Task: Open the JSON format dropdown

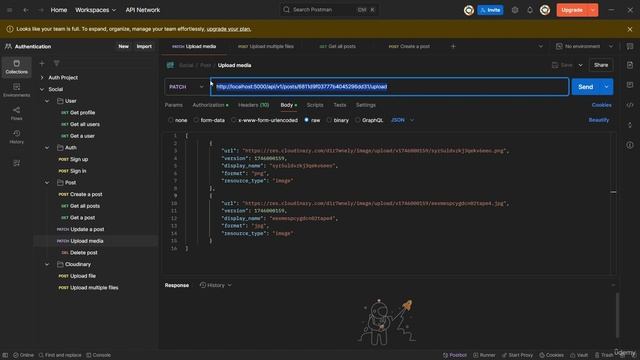Action: click(x=402, y=120)
